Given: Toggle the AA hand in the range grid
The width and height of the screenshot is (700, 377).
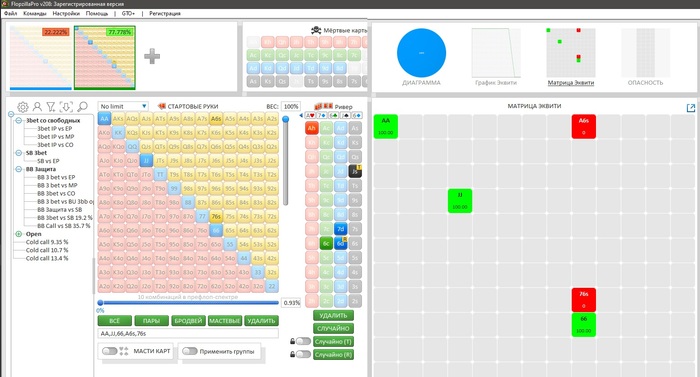Looking at the screenshot, I should pos(104,119).
